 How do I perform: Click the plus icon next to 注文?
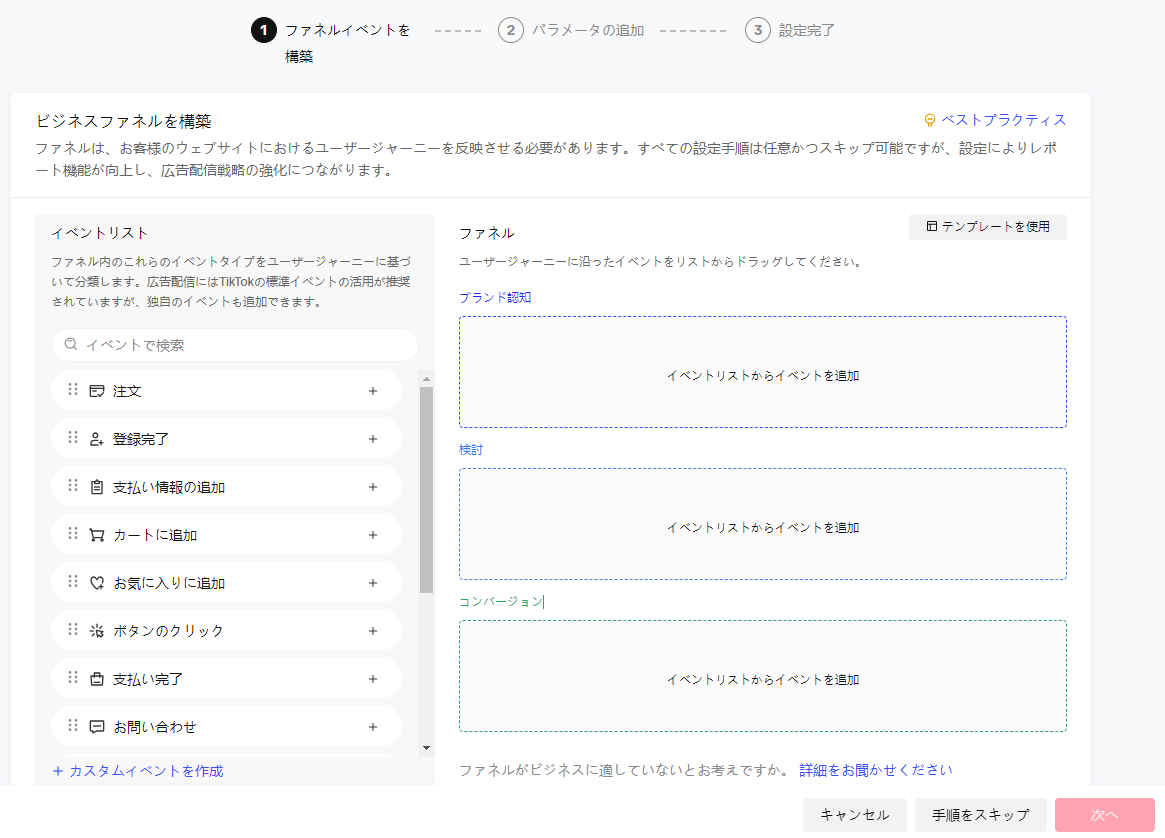point(373,391)
